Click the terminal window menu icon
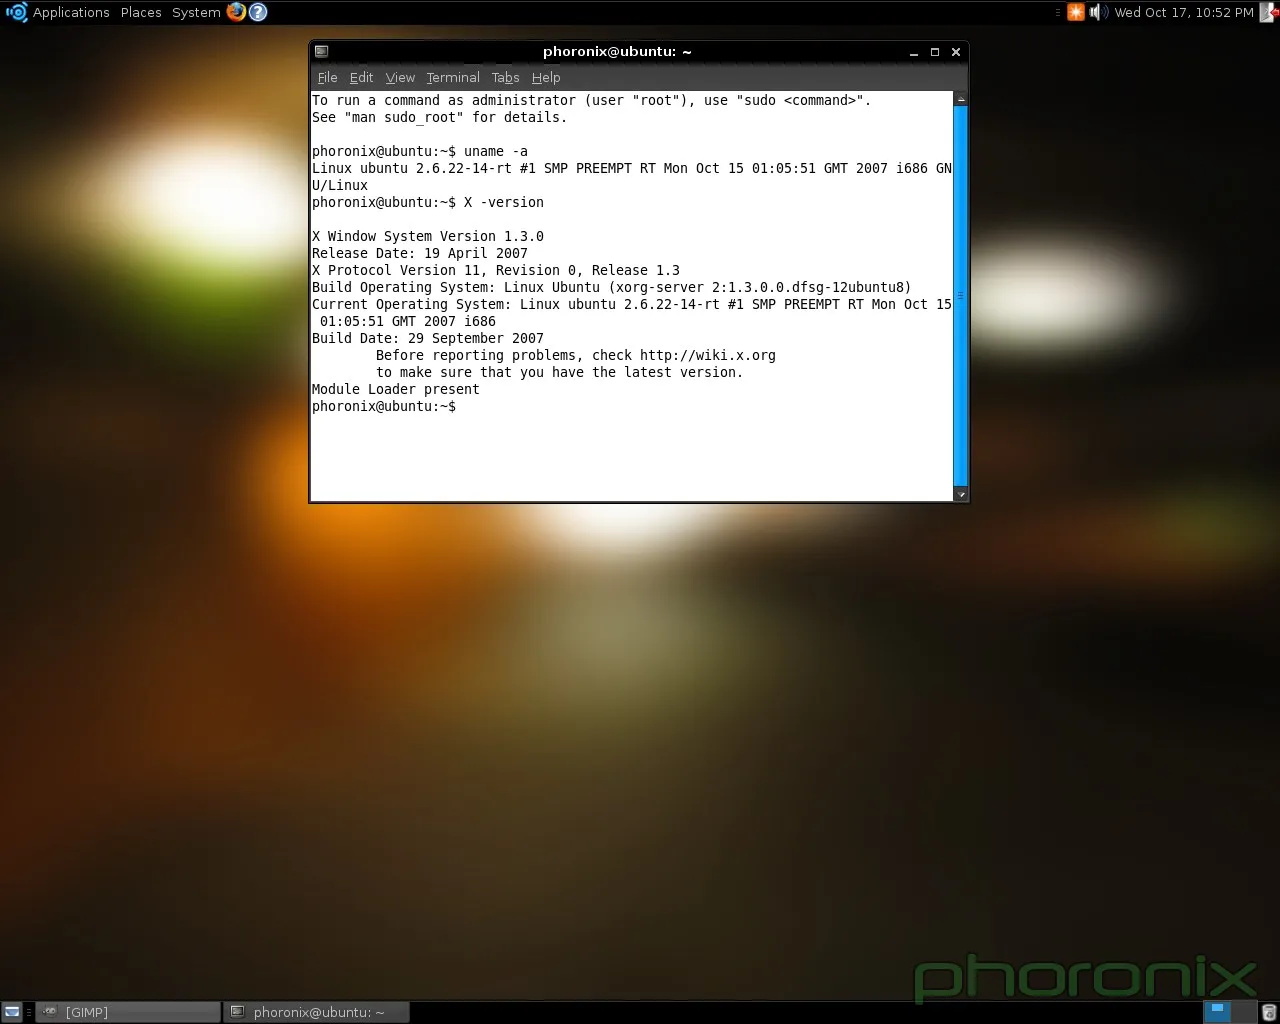The image size is (1280, 1024). coord(321,52)
